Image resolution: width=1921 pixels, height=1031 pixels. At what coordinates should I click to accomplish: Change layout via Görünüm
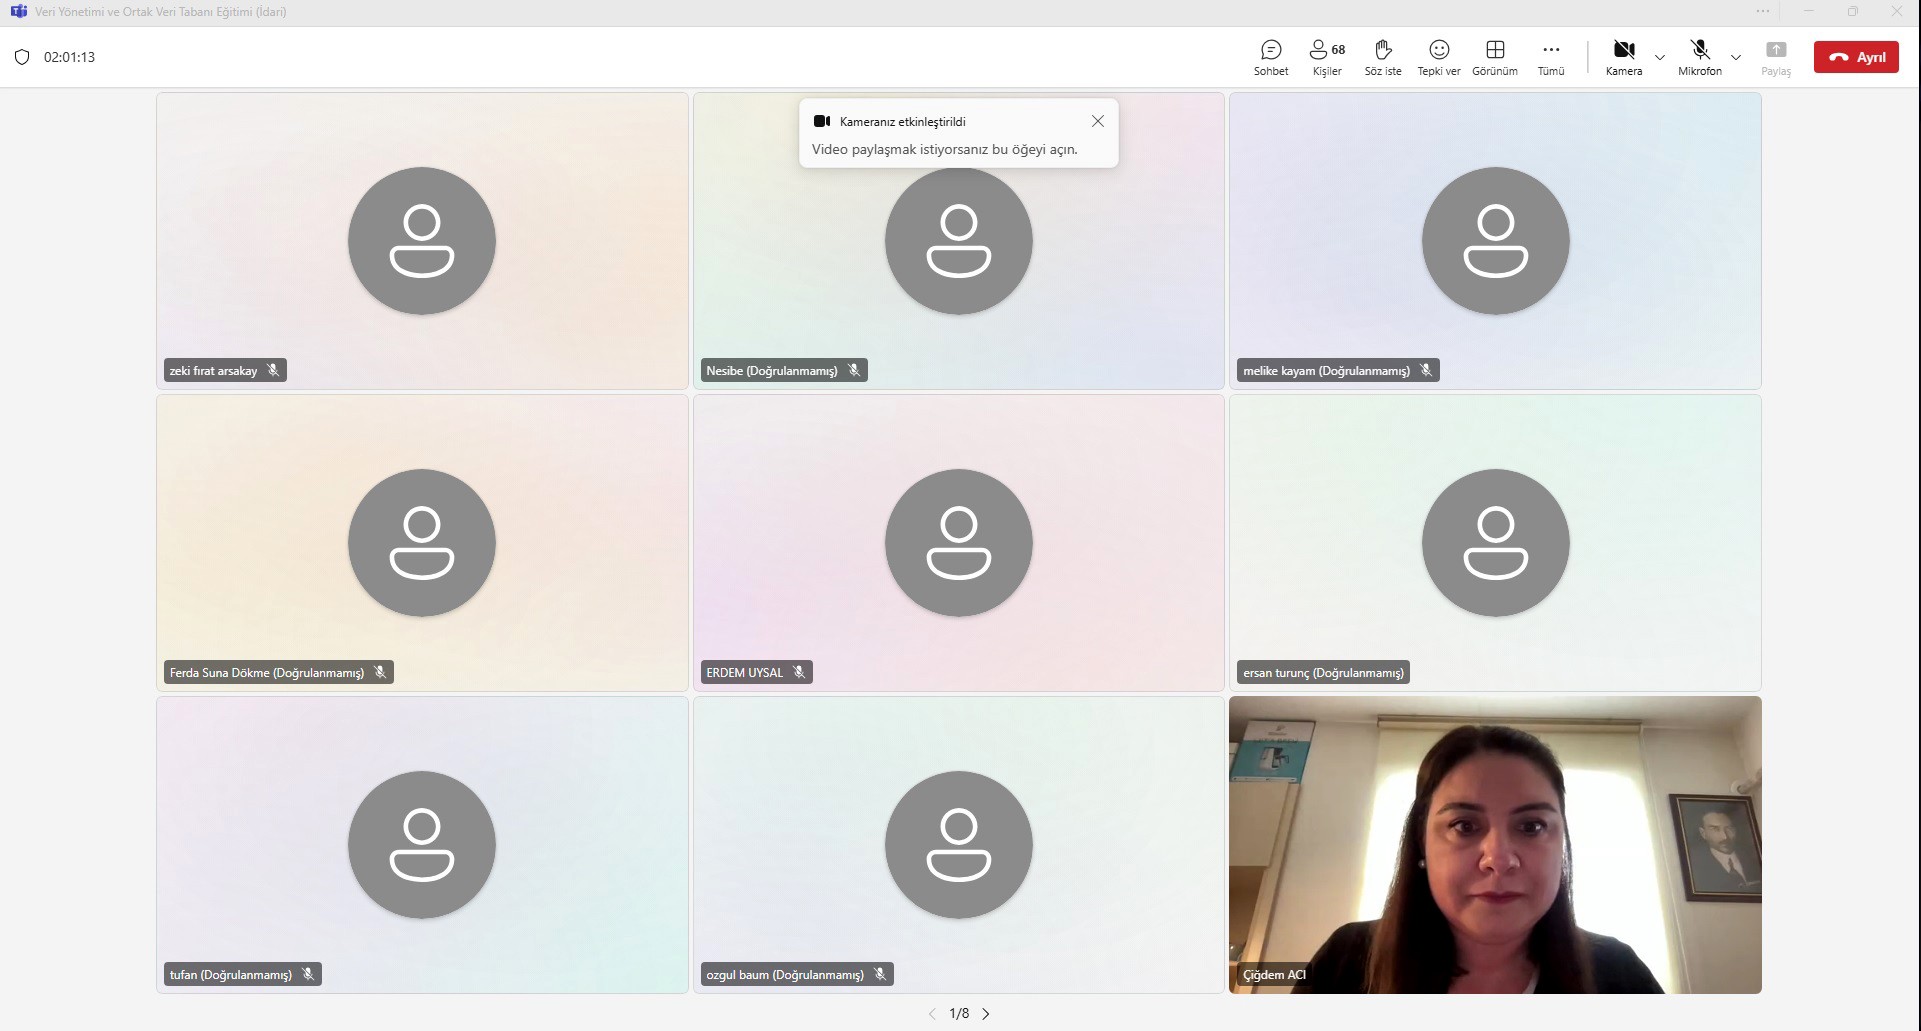pyautogui.click(x=1495, y=58)
